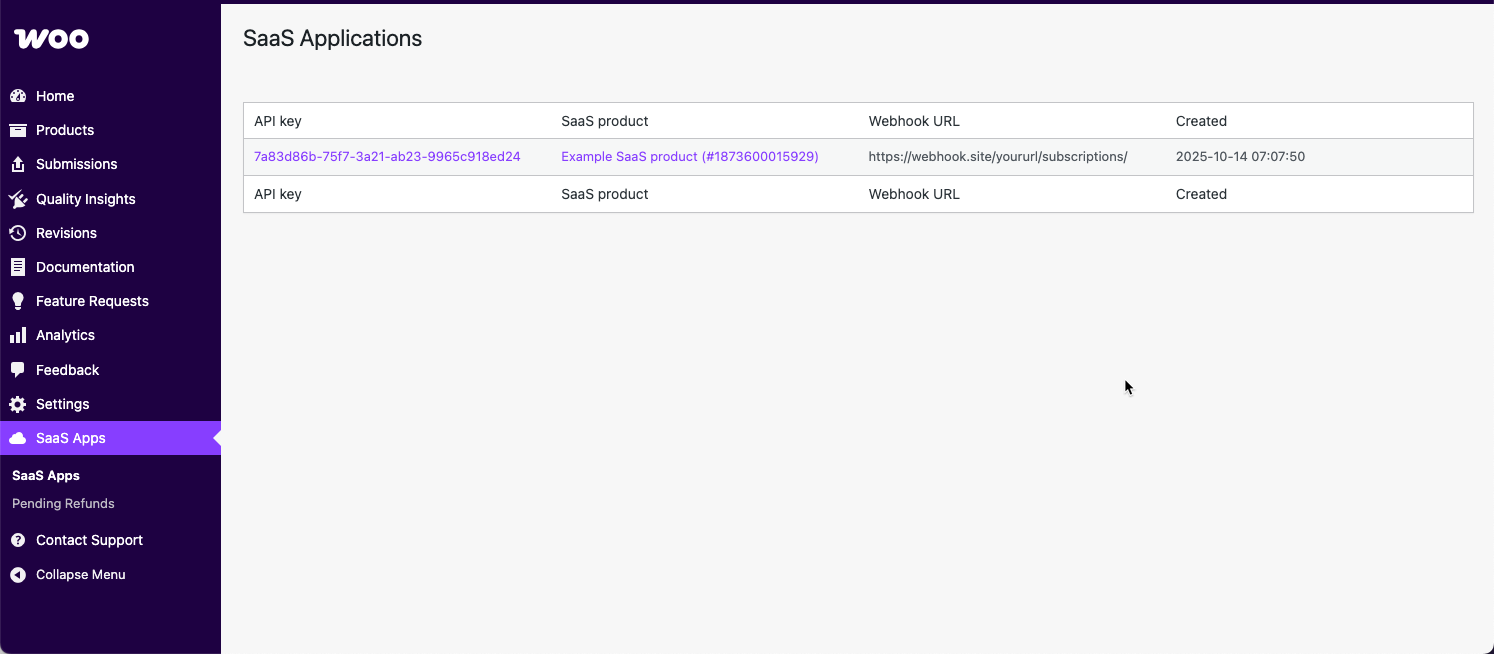This screenshot has width=1494, height=654.
Task: Select the Home dashboard icon
Action: click(19, 96)
